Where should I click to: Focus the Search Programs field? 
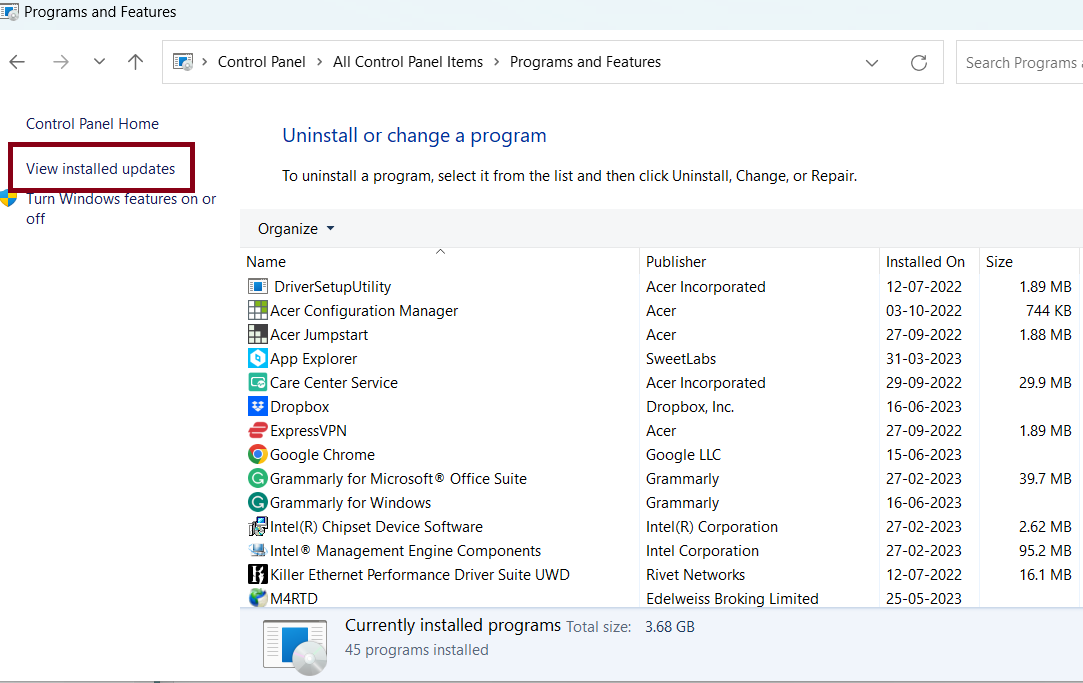pos(1019,63)
